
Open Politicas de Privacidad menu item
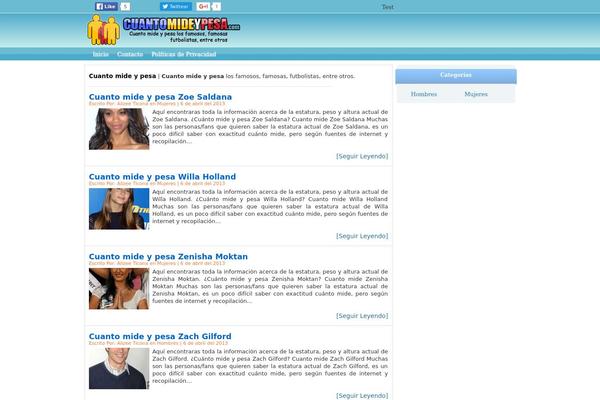[184, 54]
